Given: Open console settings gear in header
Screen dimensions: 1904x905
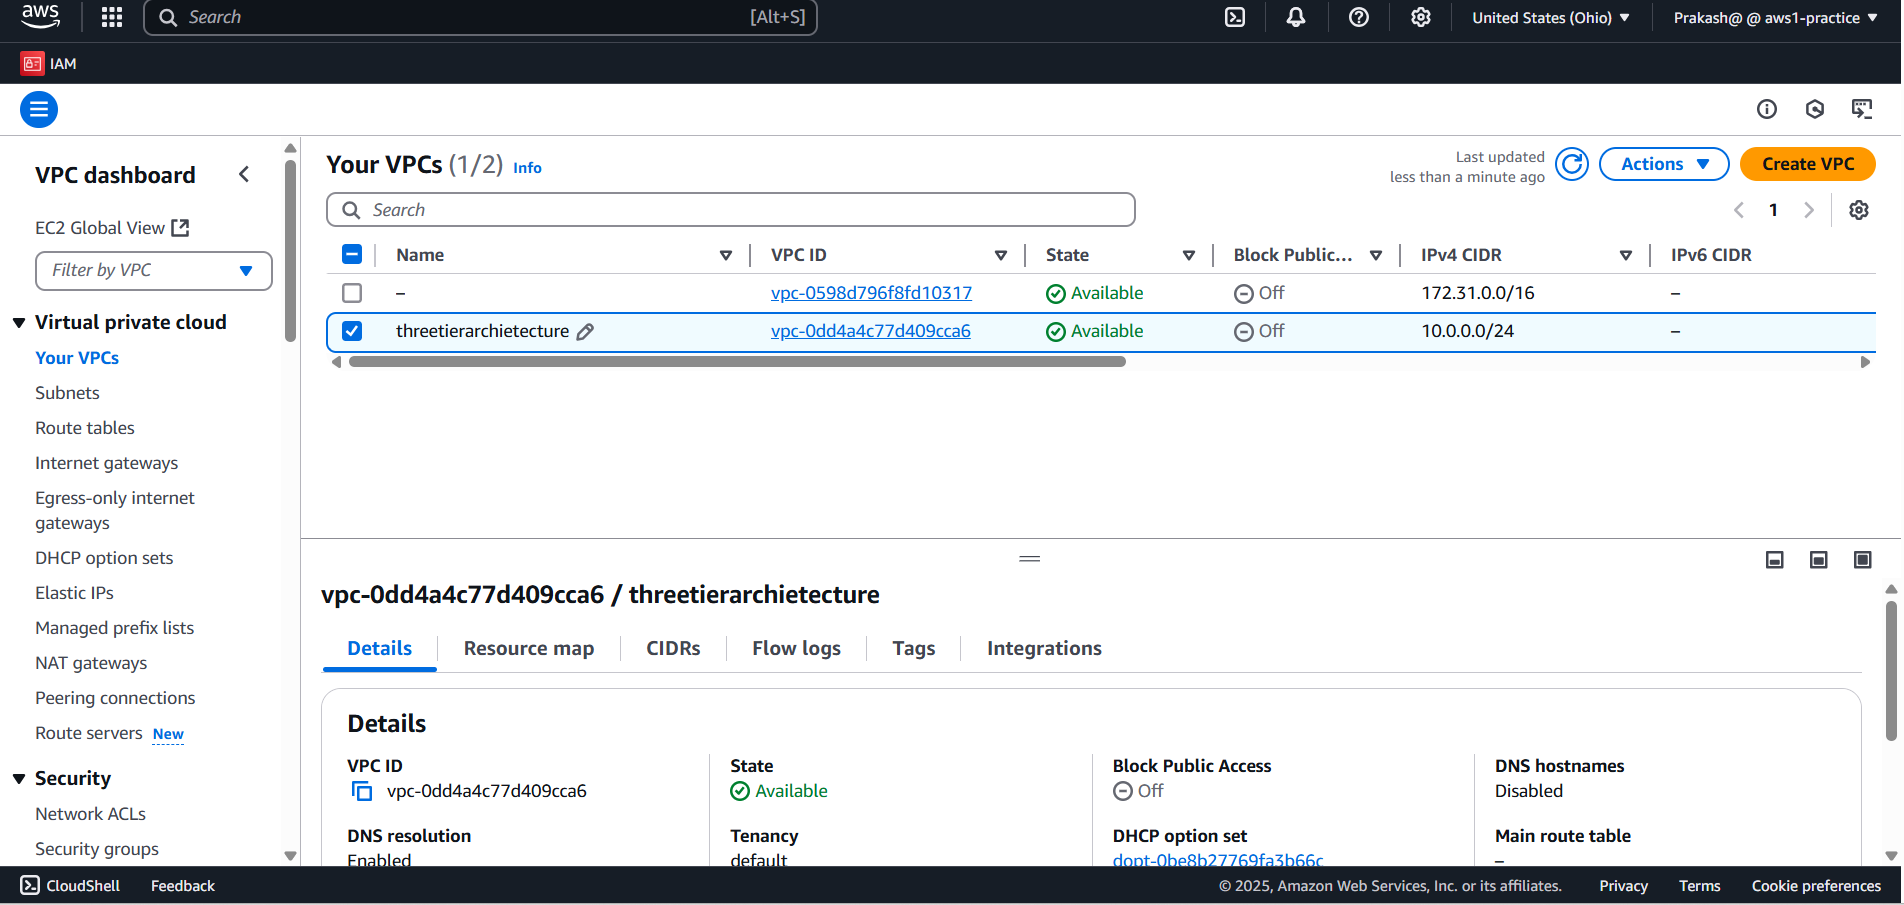Looking at the screenshot, I should click(1420, 17).
